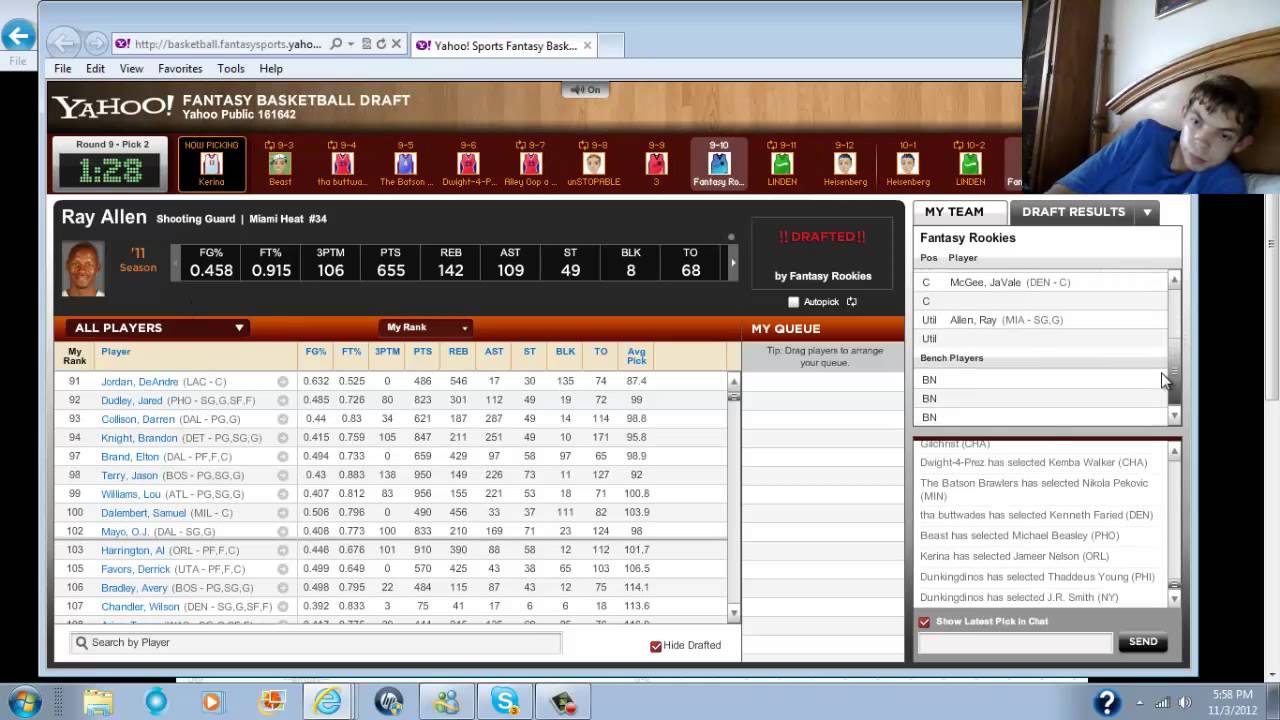The image size is (1280, 720).
Task: Select Alley Oop jersey in draft order
Action: tap(531, 163)
